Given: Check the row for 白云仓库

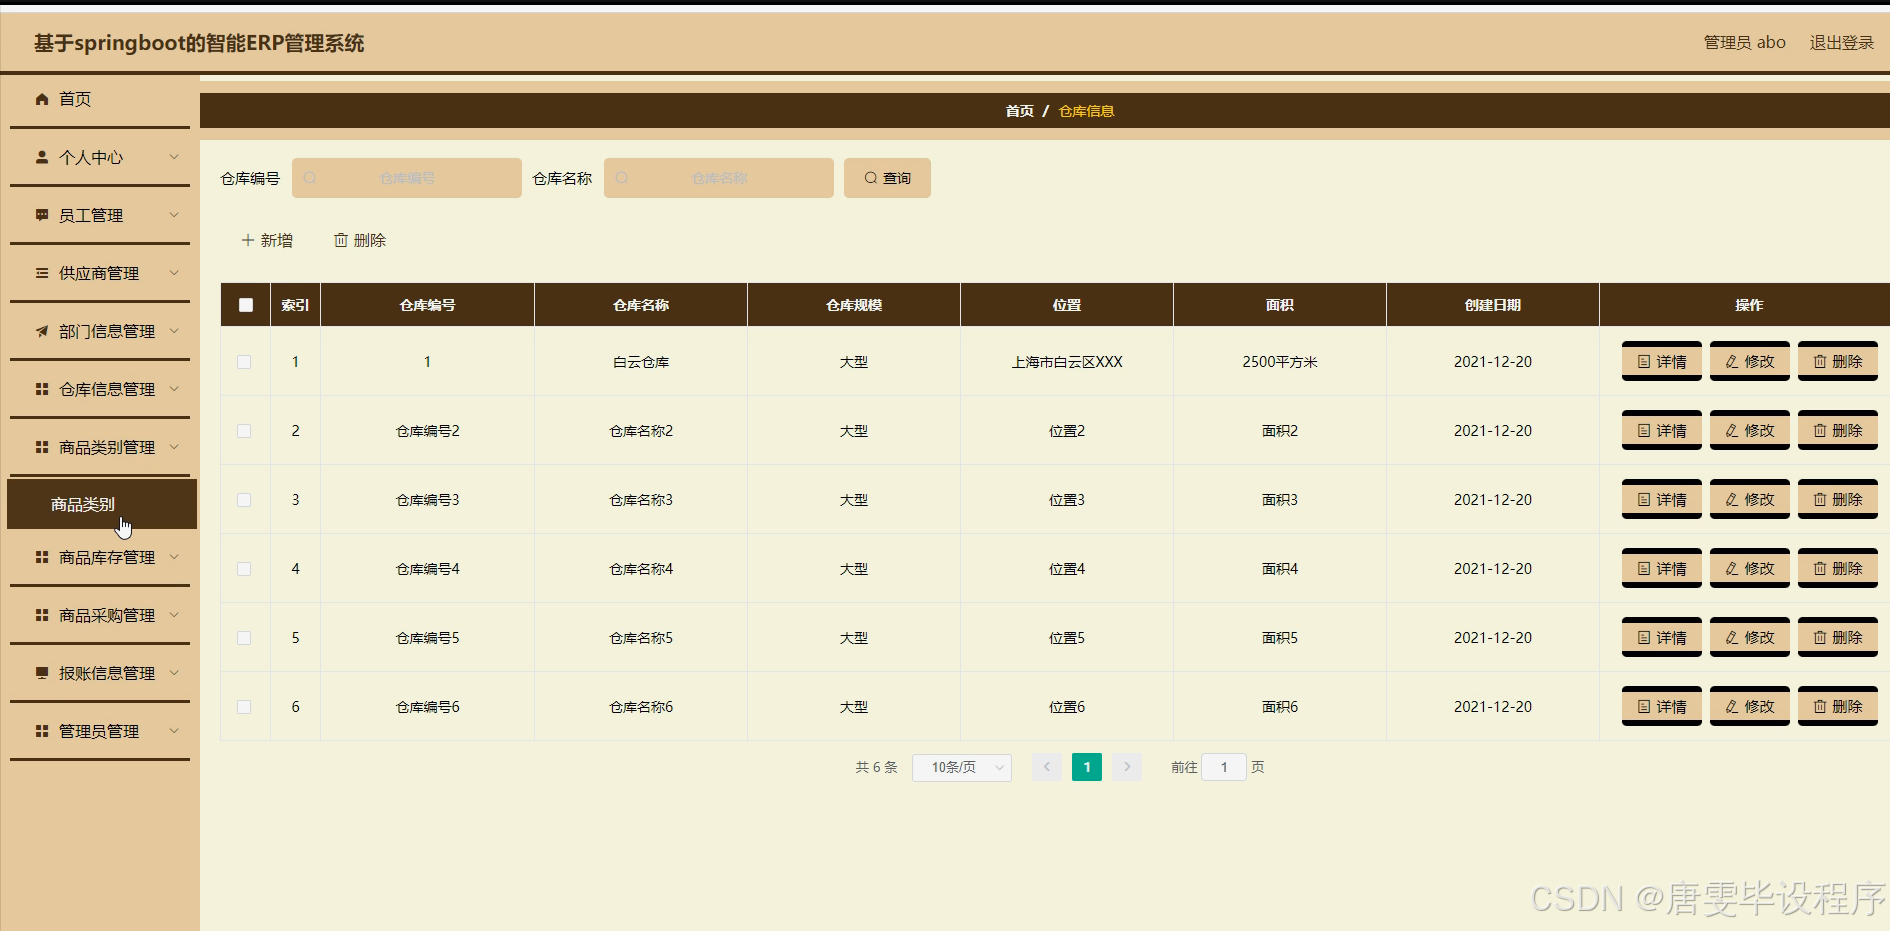Looking at the screenshot, I should (244, 362).
